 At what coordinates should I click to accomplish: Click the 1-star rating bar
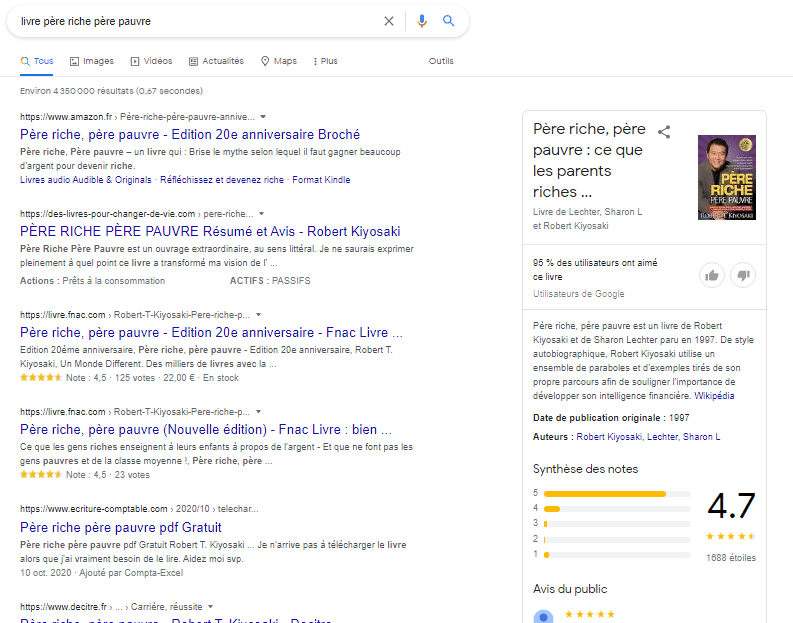(617, 555)
